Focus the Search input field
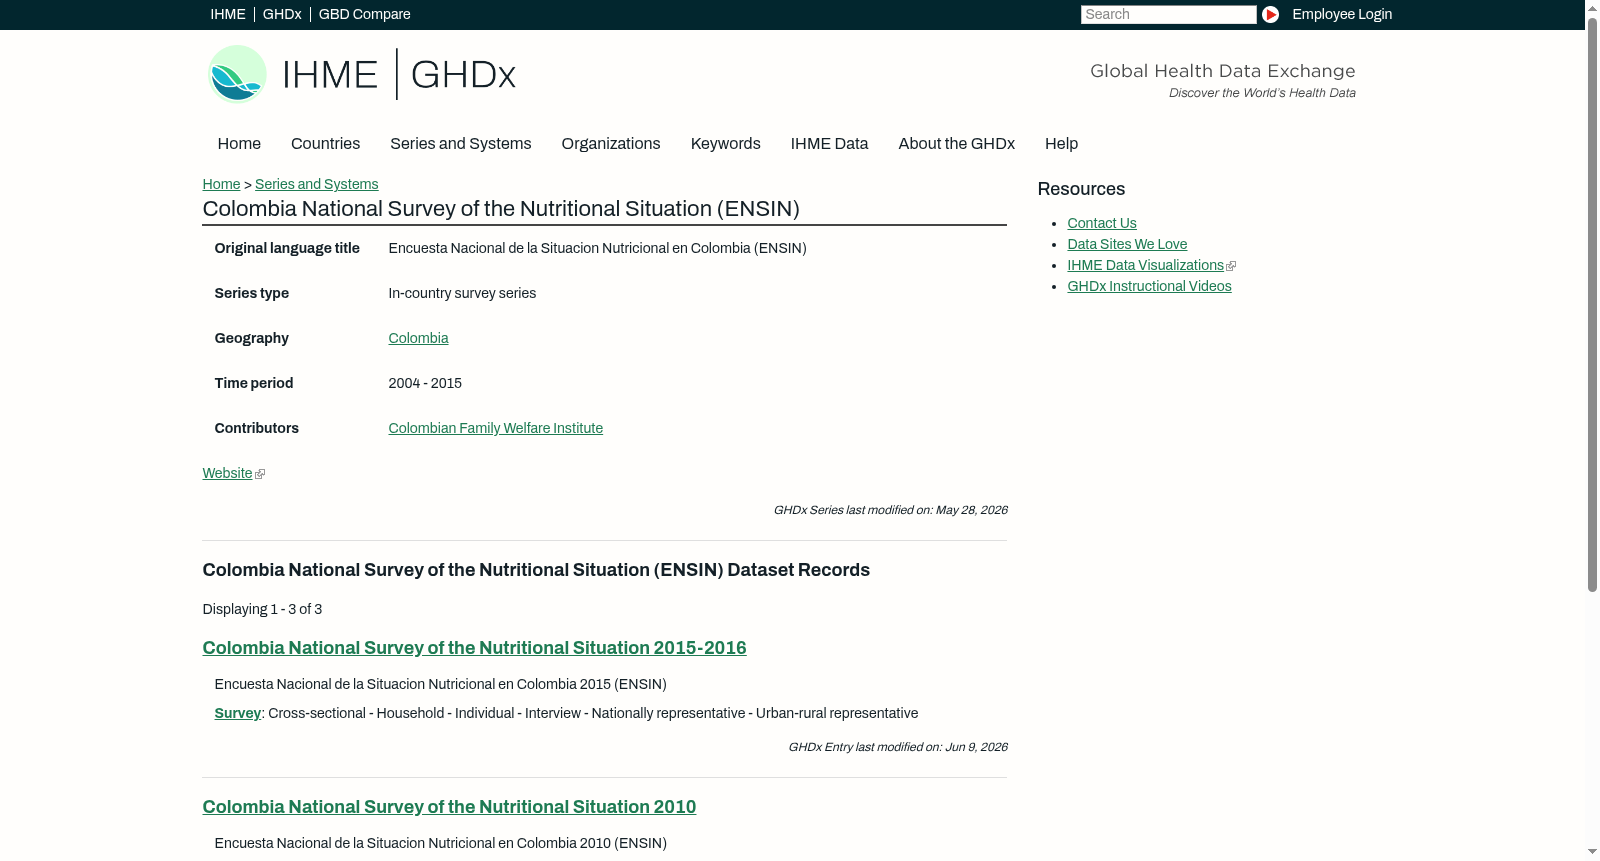 (1168, 14)
